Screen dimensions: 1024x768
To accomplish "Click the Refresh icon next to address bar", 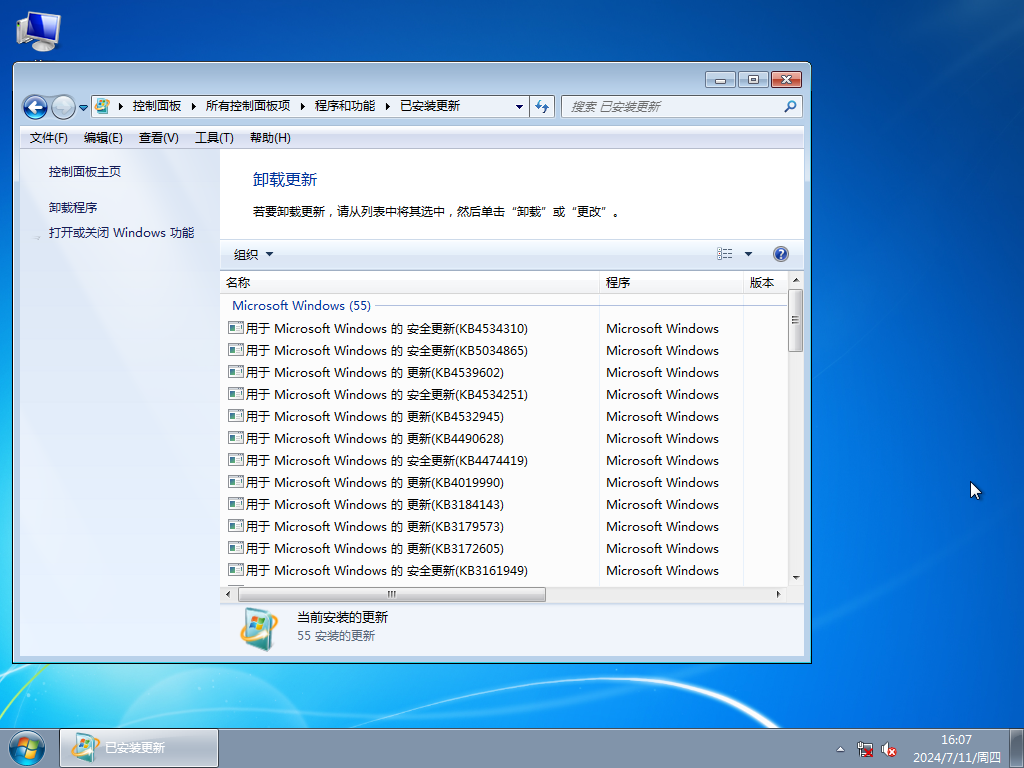I will point(541,106).
